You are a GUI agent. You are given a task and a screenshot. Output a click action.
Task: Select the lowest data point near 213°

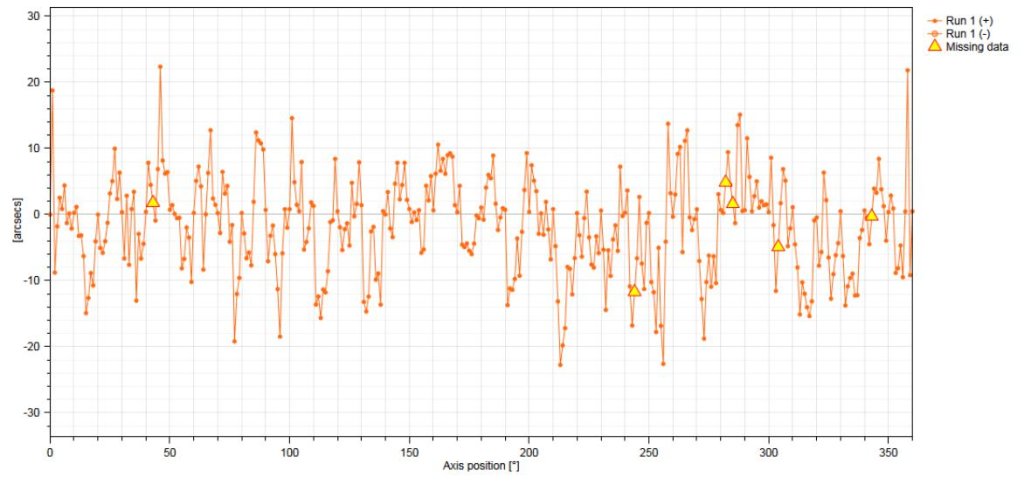click(x=560, y=364)
